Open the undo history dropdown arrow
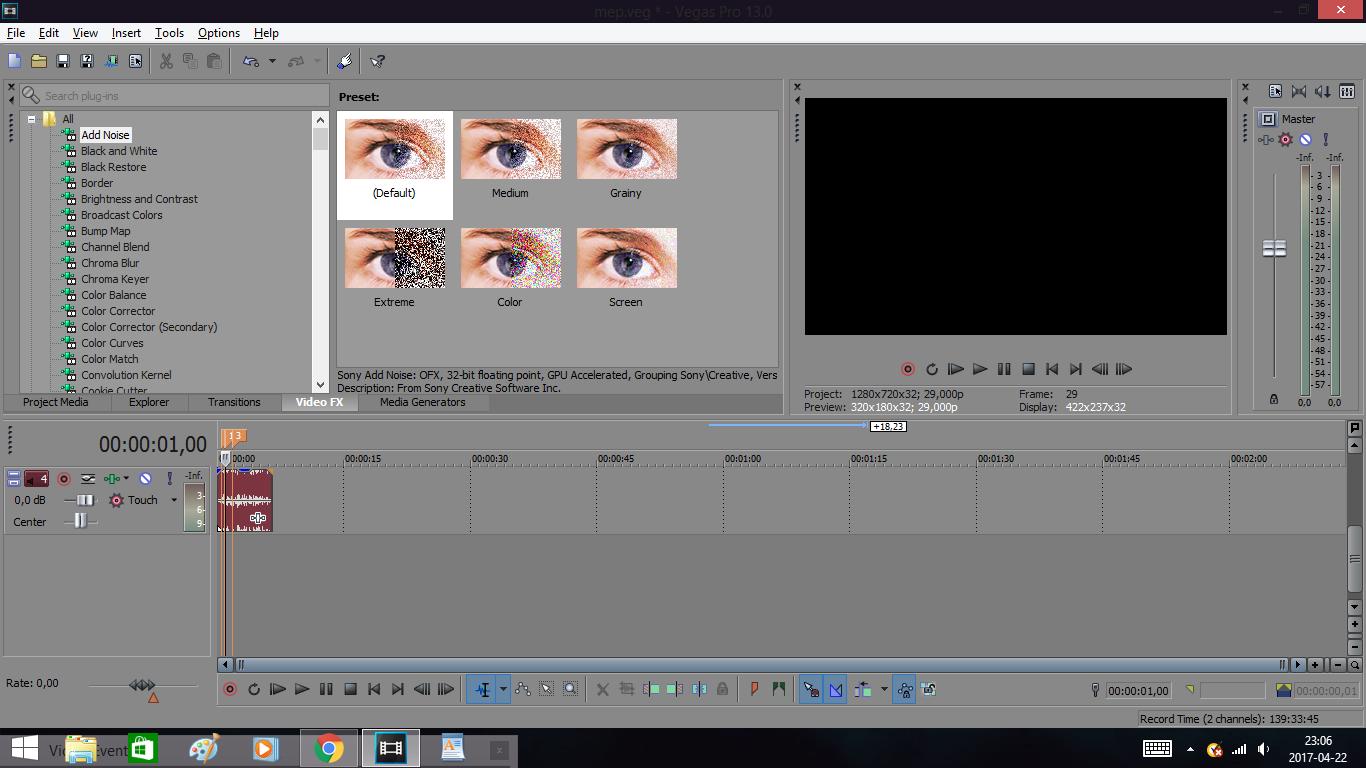The image size is (1366, 768). coord(272,61)
